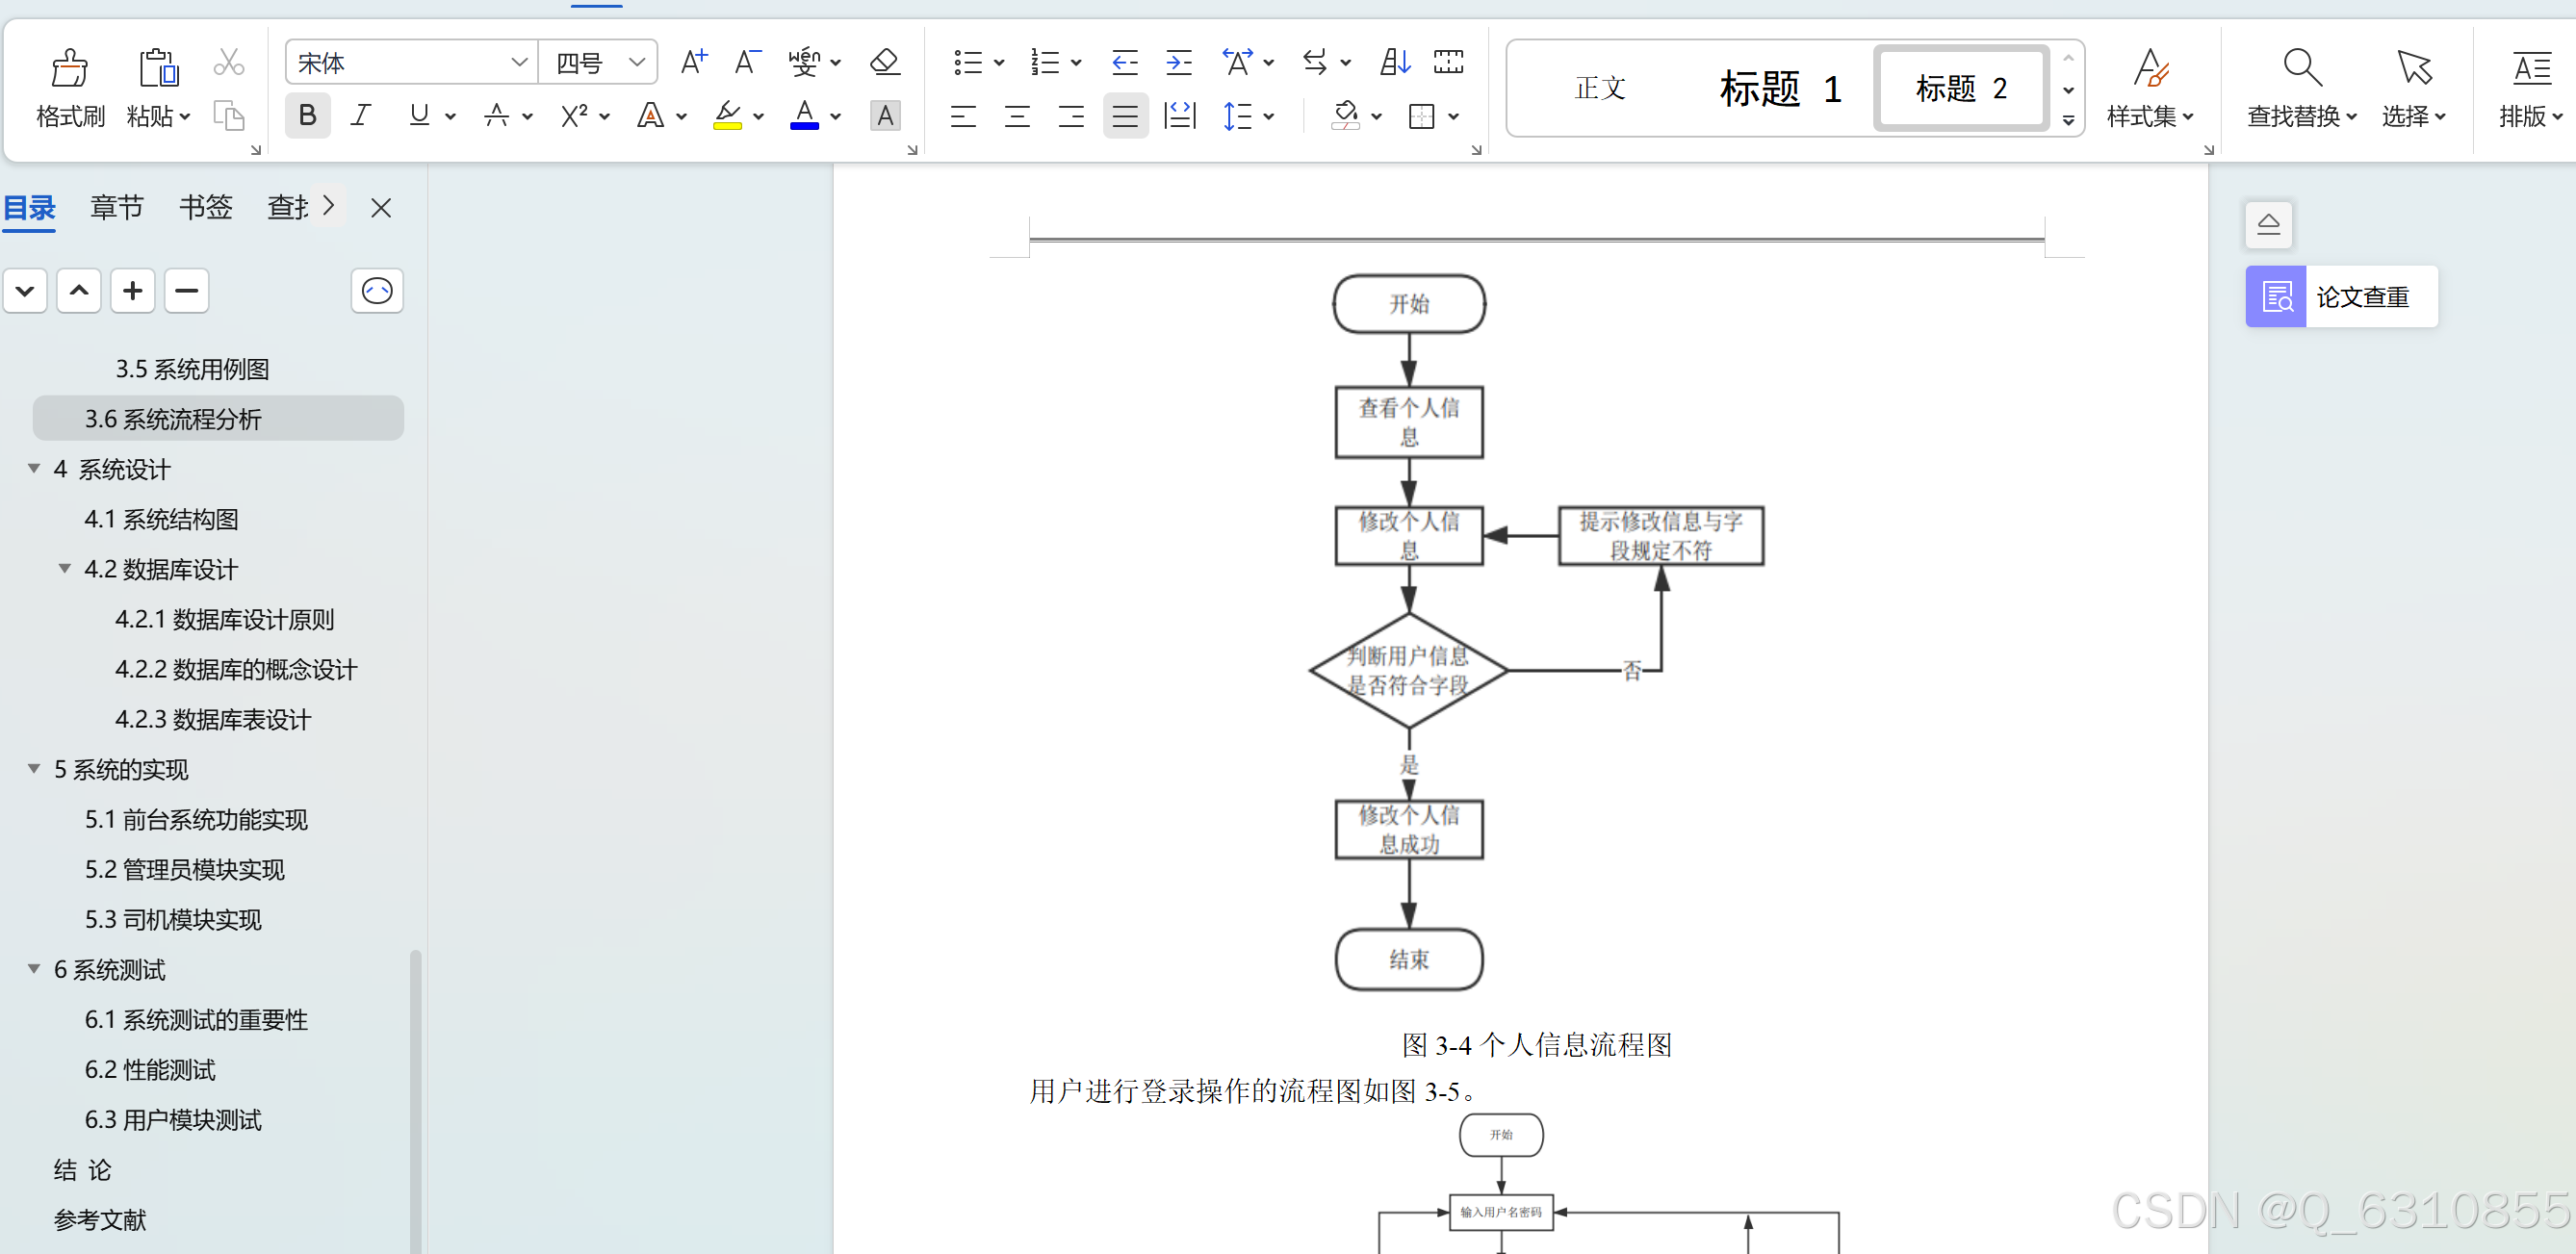Viewport: 2576px width, 1254px height.
Task: Click the distributed alignment icon
Action: [1180, 116]
